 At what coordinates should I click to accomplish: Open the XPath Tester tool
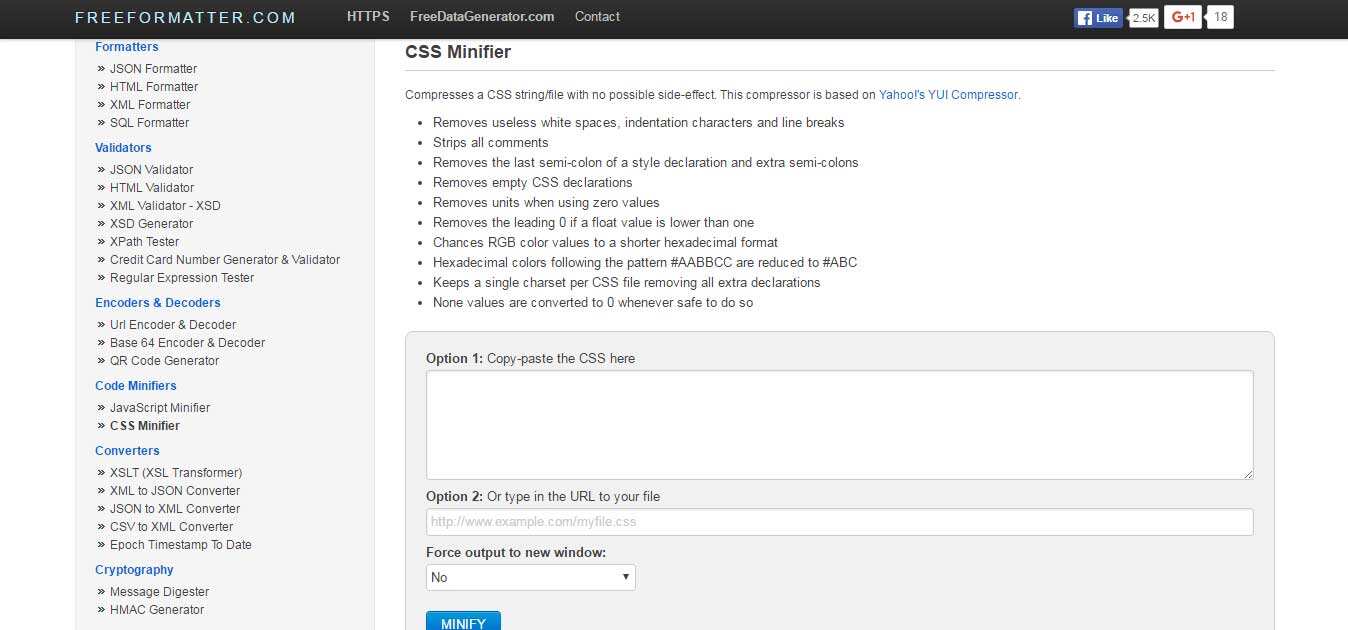point(144,242)
